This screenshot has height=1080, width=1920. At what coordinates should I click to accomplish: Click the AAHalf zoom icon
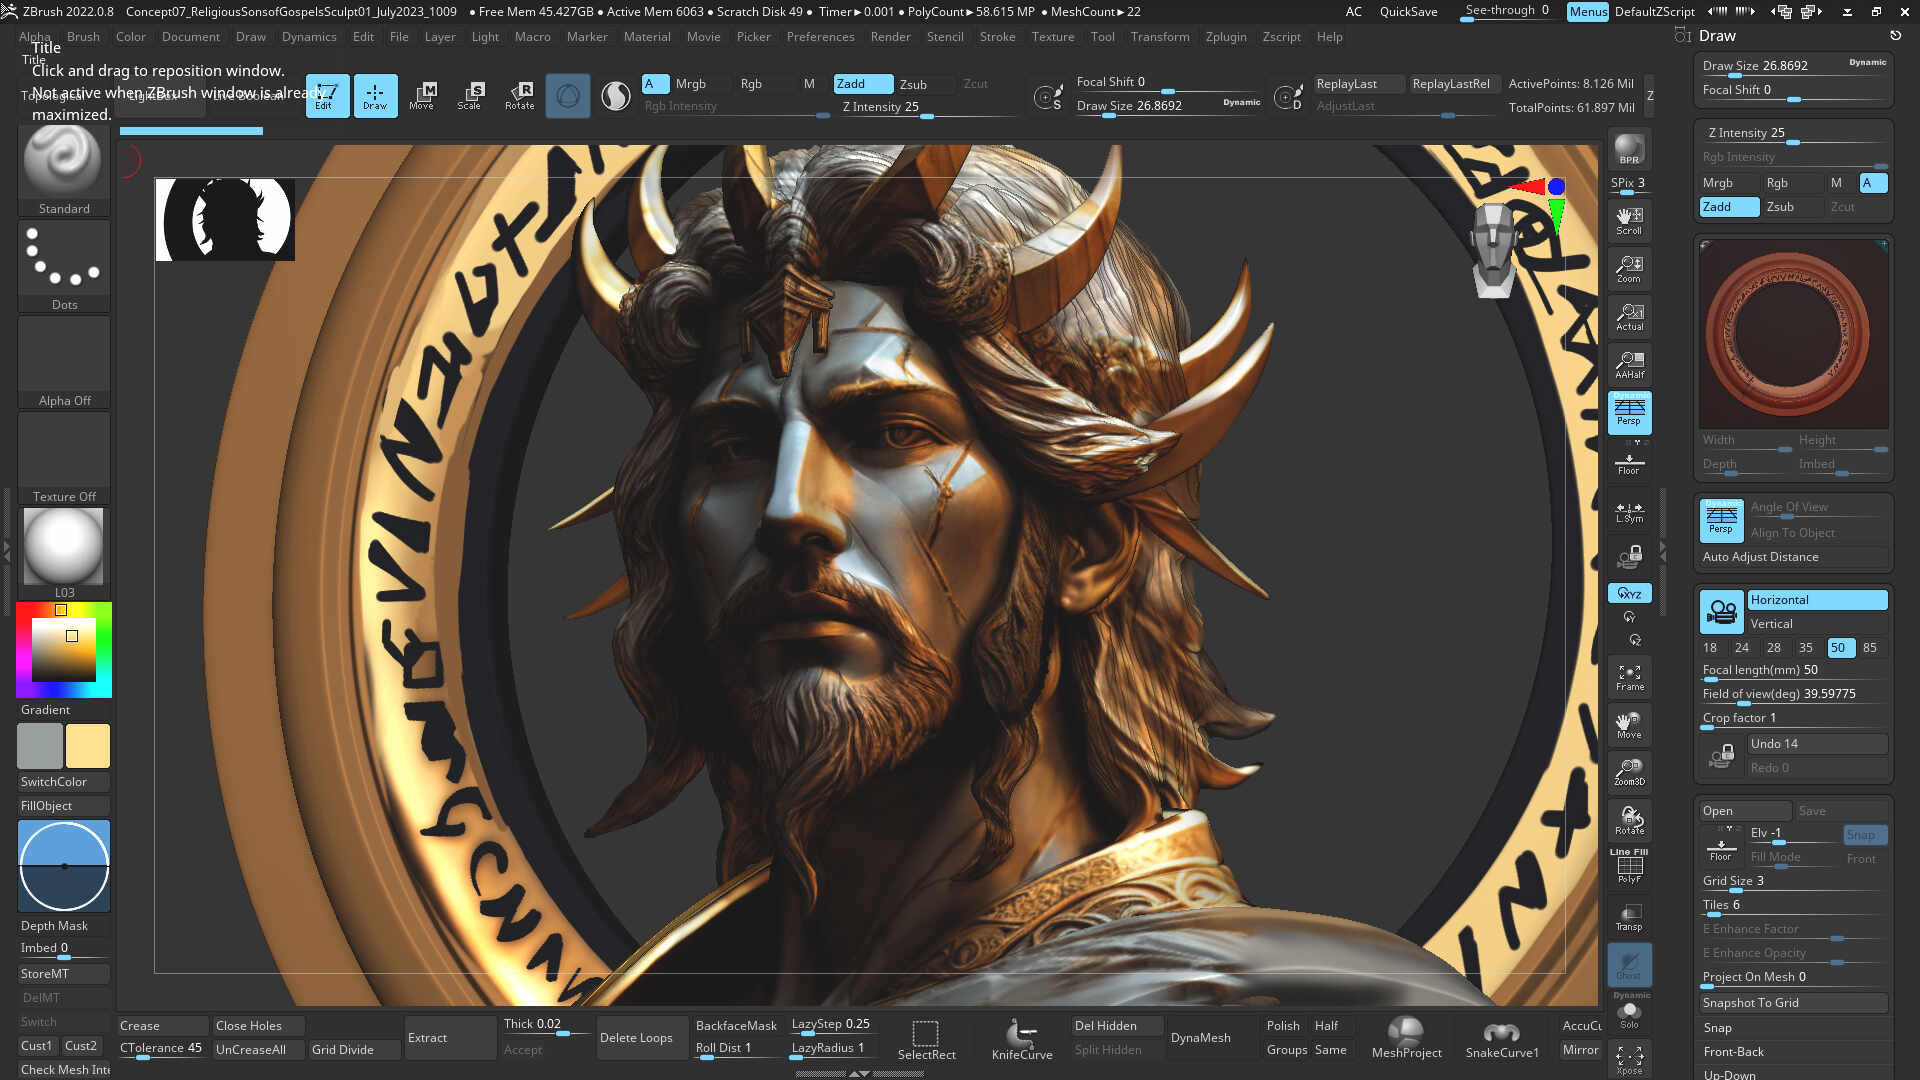(1629, 364)
